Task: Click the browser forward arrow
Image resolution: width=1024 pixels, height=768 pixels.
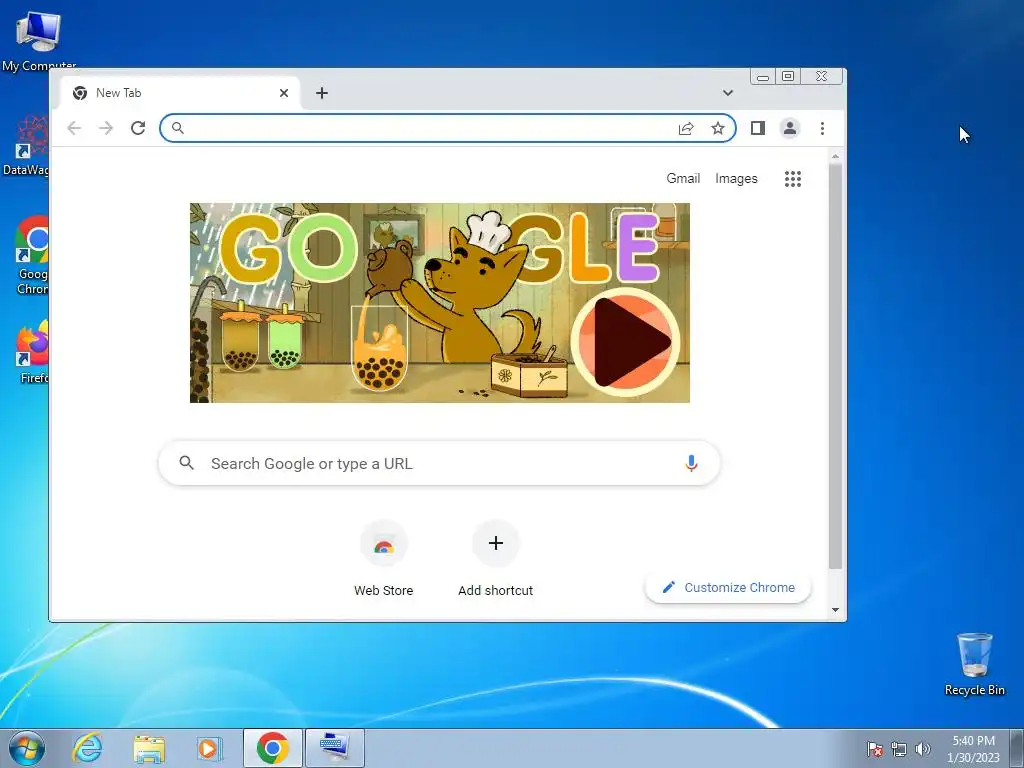Action: tap(106, 128)
